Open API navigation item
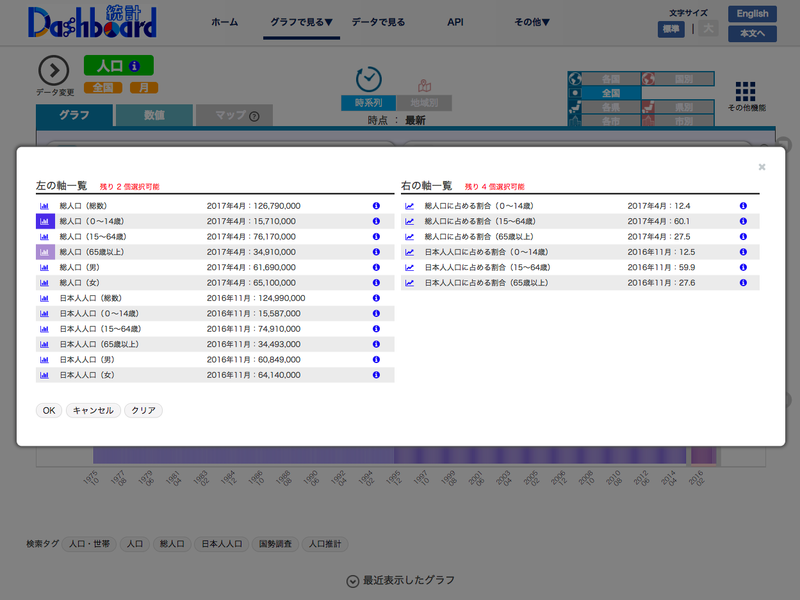Screen dimensions: 800x600 pyautogui.click(x=455, y=22)
